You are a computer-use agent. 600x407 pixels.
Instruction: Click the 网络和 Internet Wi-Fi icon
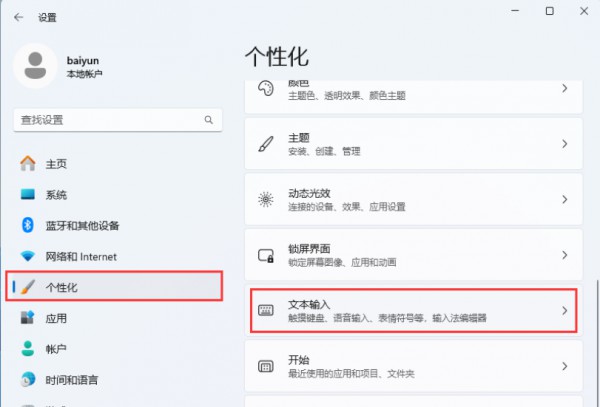27,256
